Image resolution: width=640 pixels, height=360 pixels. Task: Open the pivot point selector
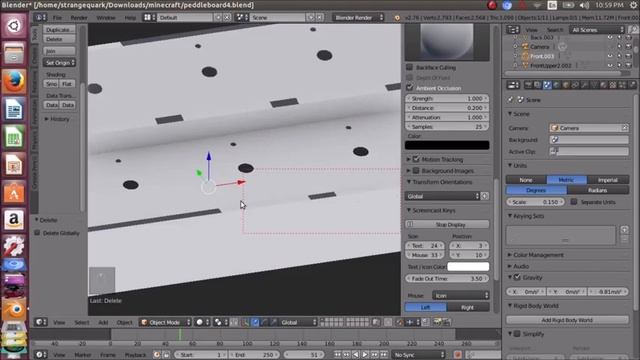(x=220, y=322)
